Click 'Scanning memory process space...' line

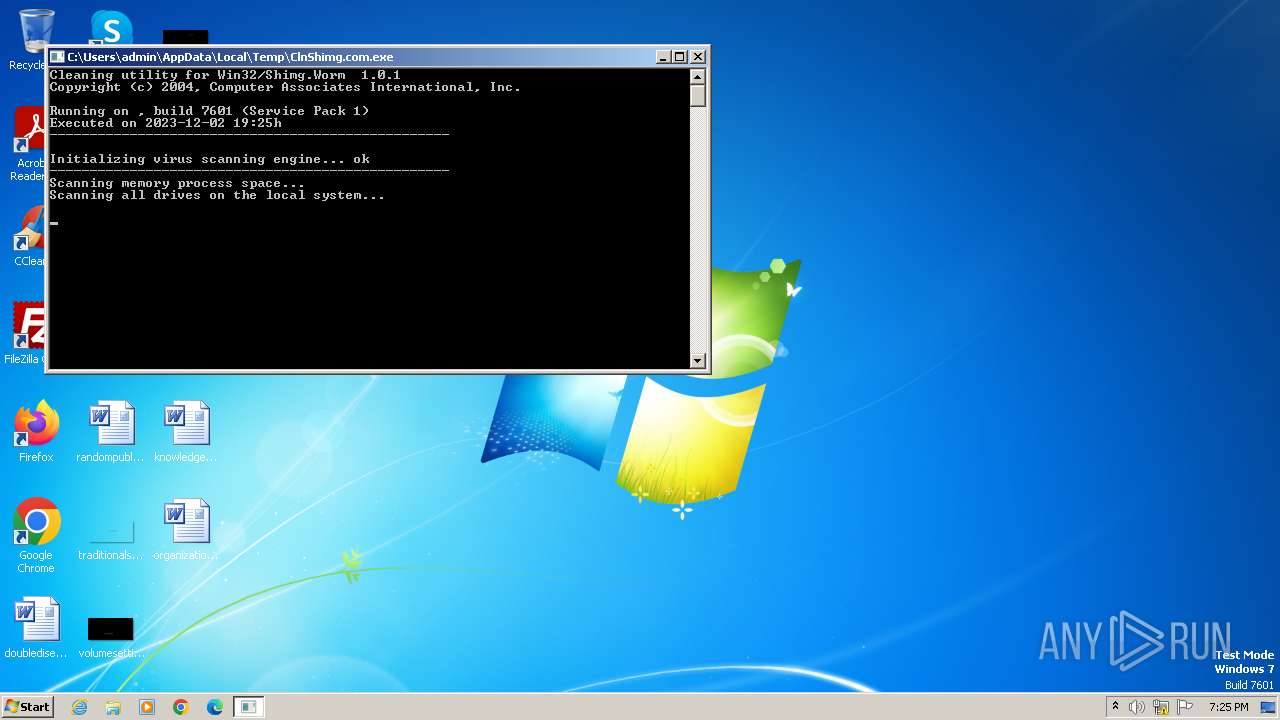pyautogui.click(x=177, y=183)
